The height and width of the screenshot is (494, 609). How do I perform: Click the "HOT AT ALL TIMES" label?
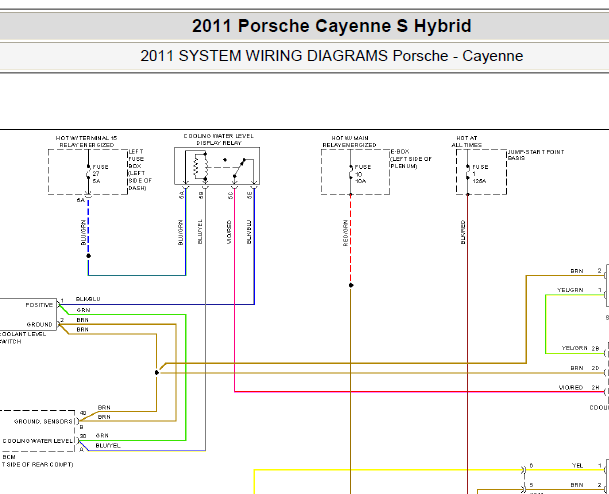[x=466, y=141]
